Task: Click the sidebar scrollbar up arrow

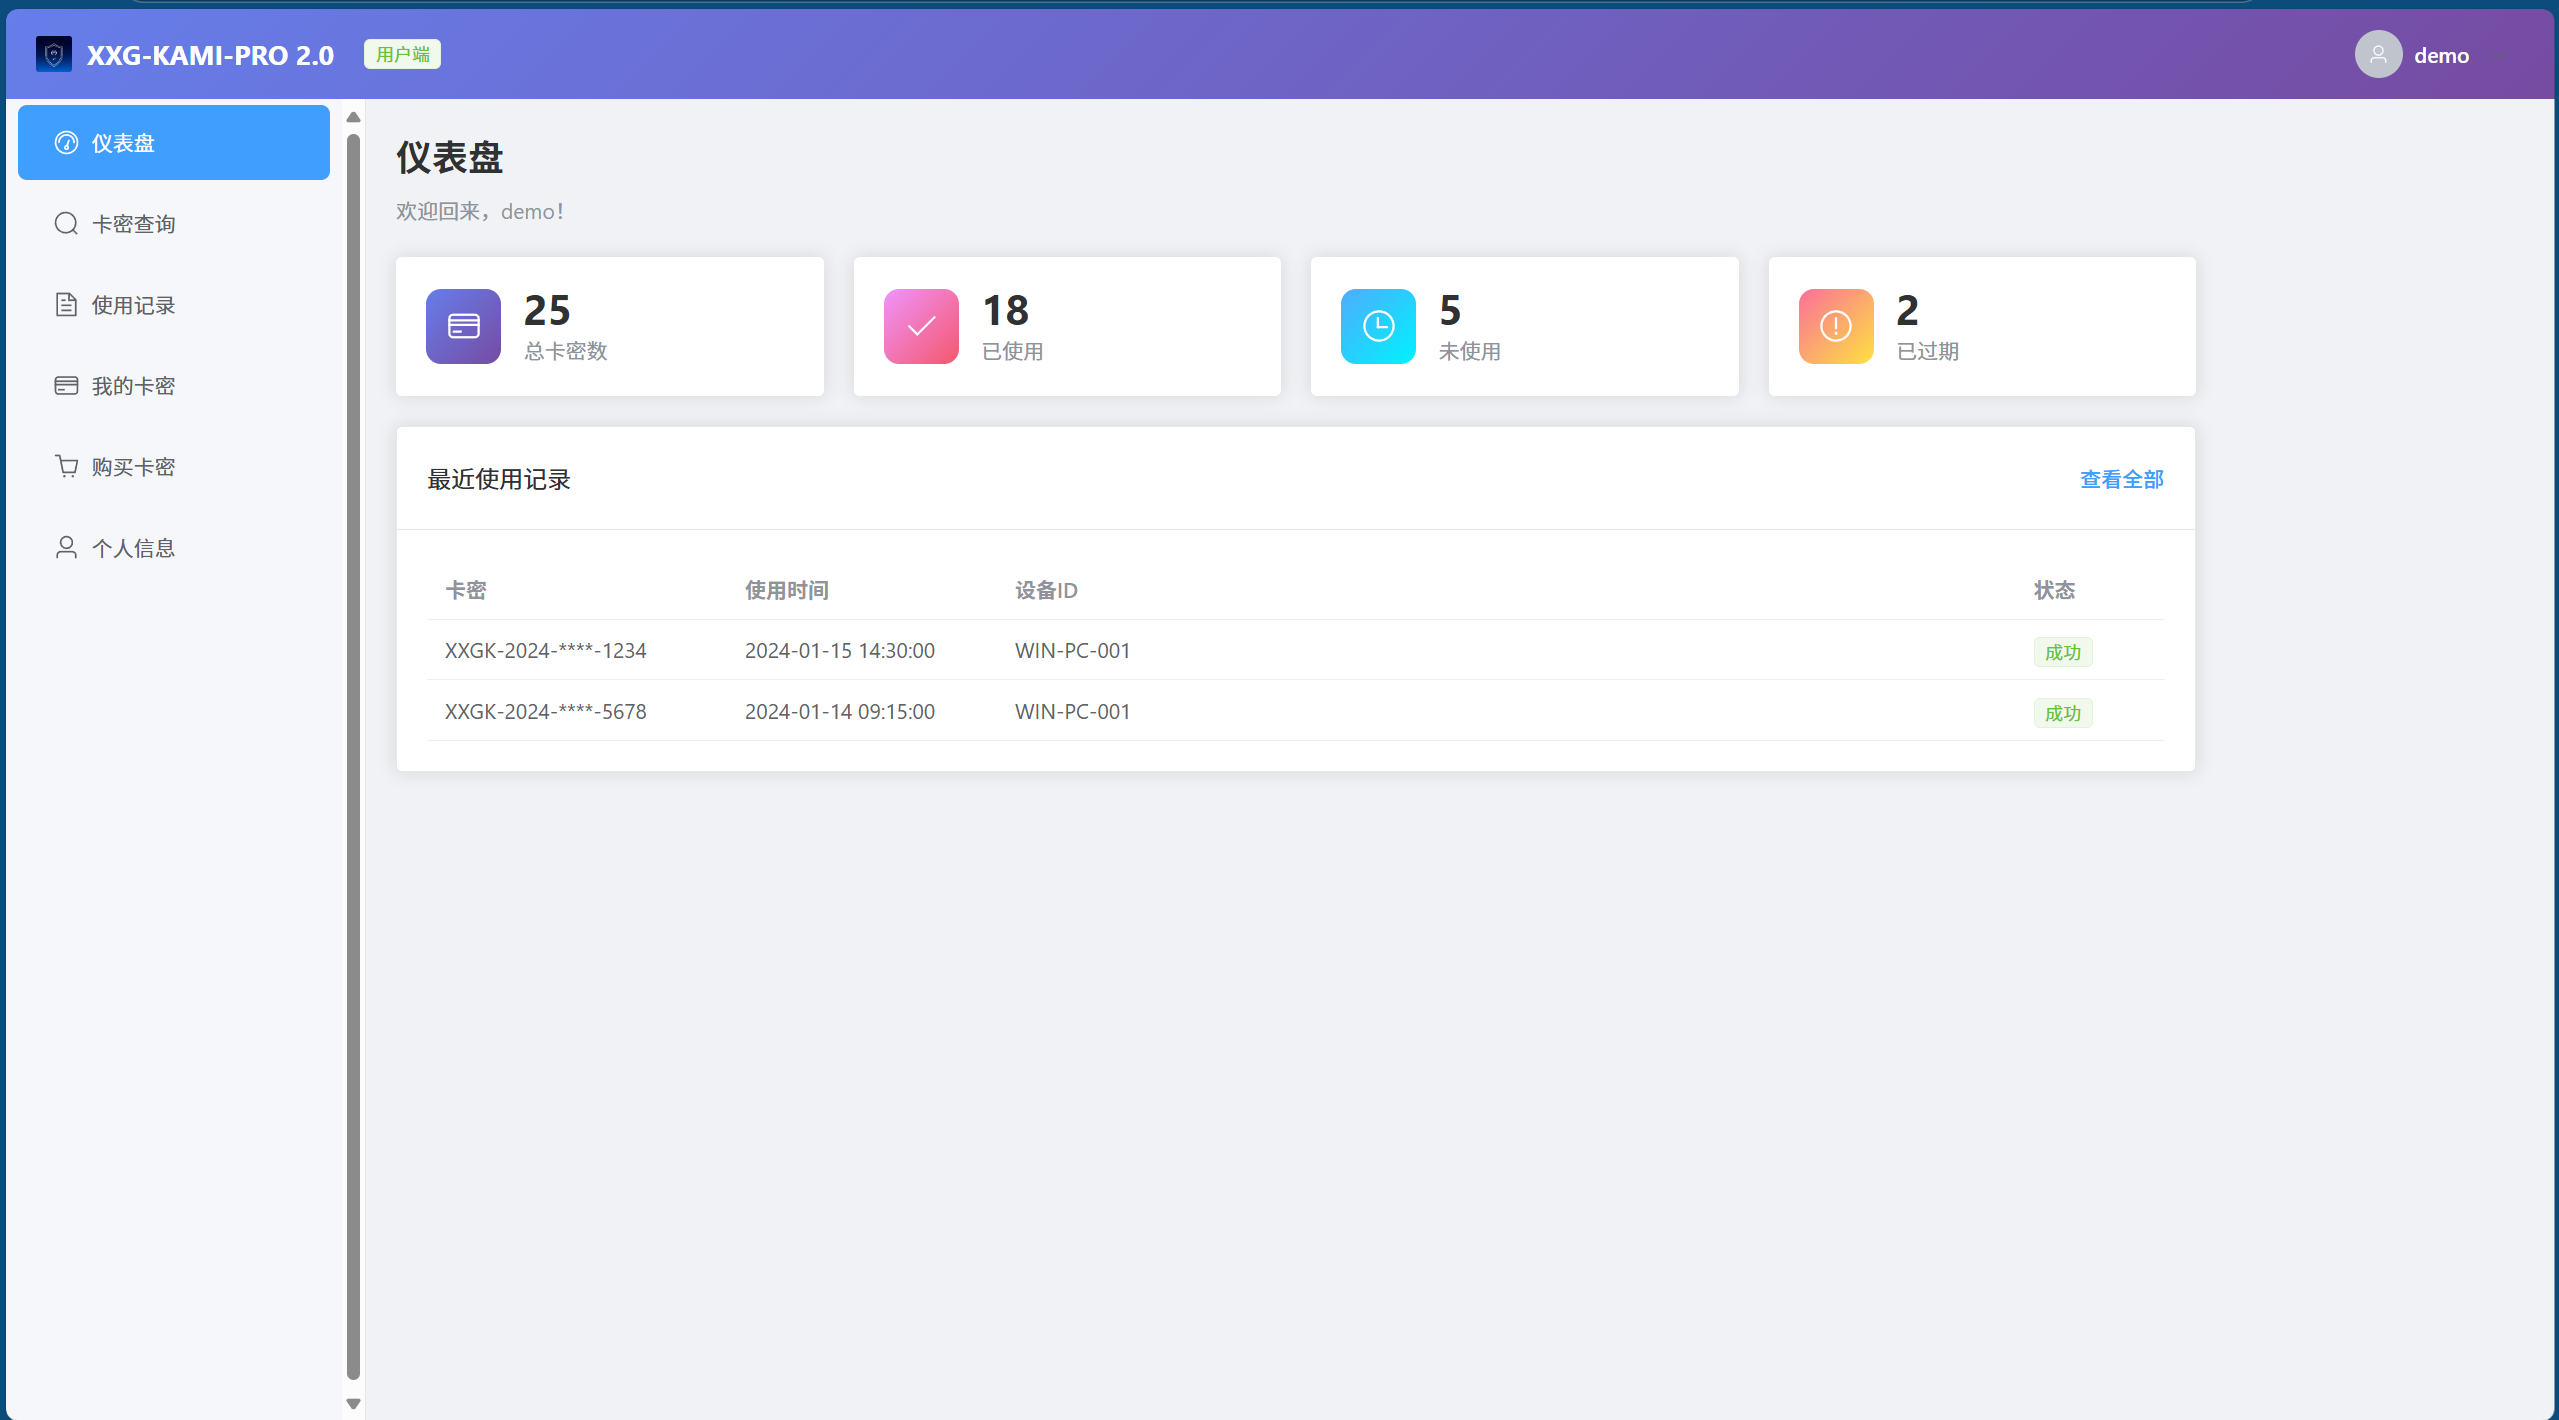Action: coord(353,117)
